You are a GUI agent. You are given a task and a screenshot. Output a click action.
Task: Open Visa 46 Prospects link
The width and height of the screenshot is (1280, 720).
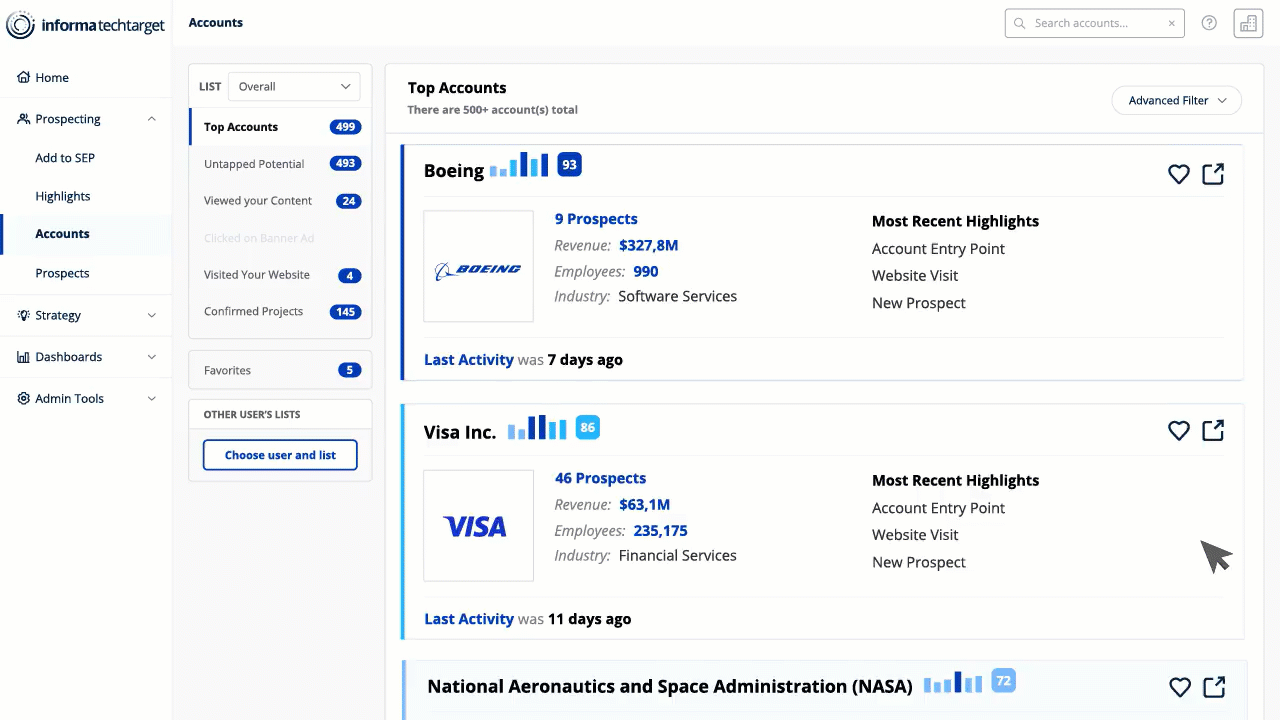[x=600, y=478]
